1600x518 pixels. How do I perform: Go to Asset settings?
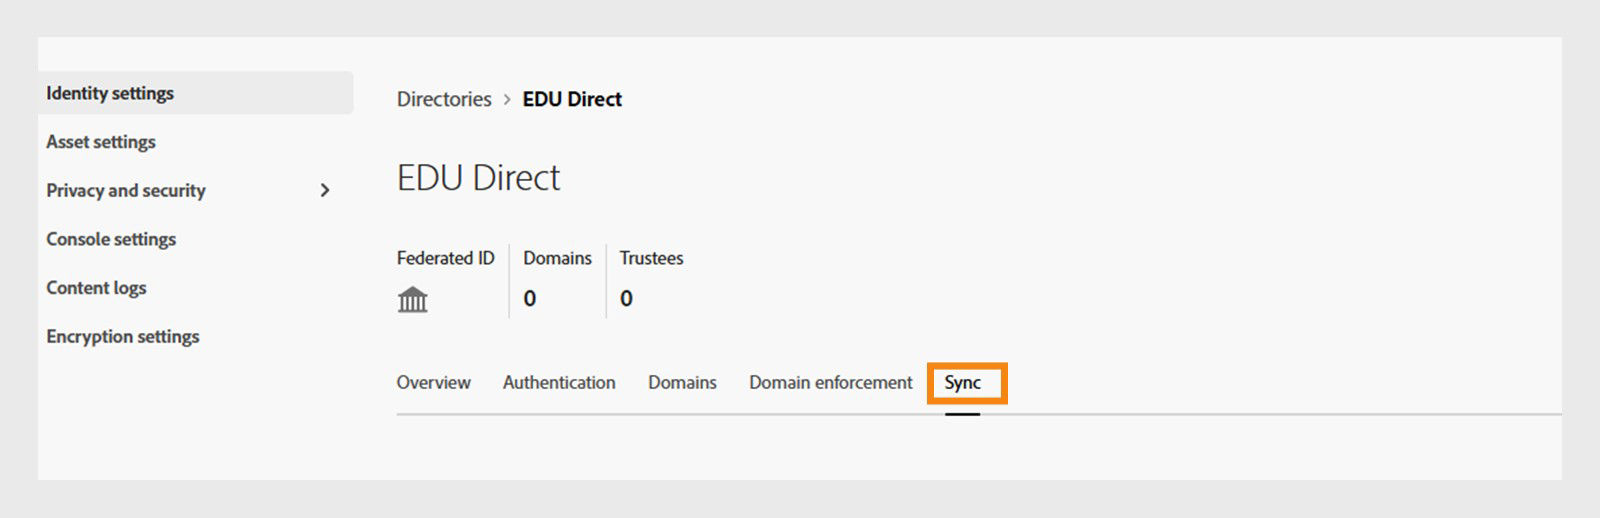[x=101, y=142]
